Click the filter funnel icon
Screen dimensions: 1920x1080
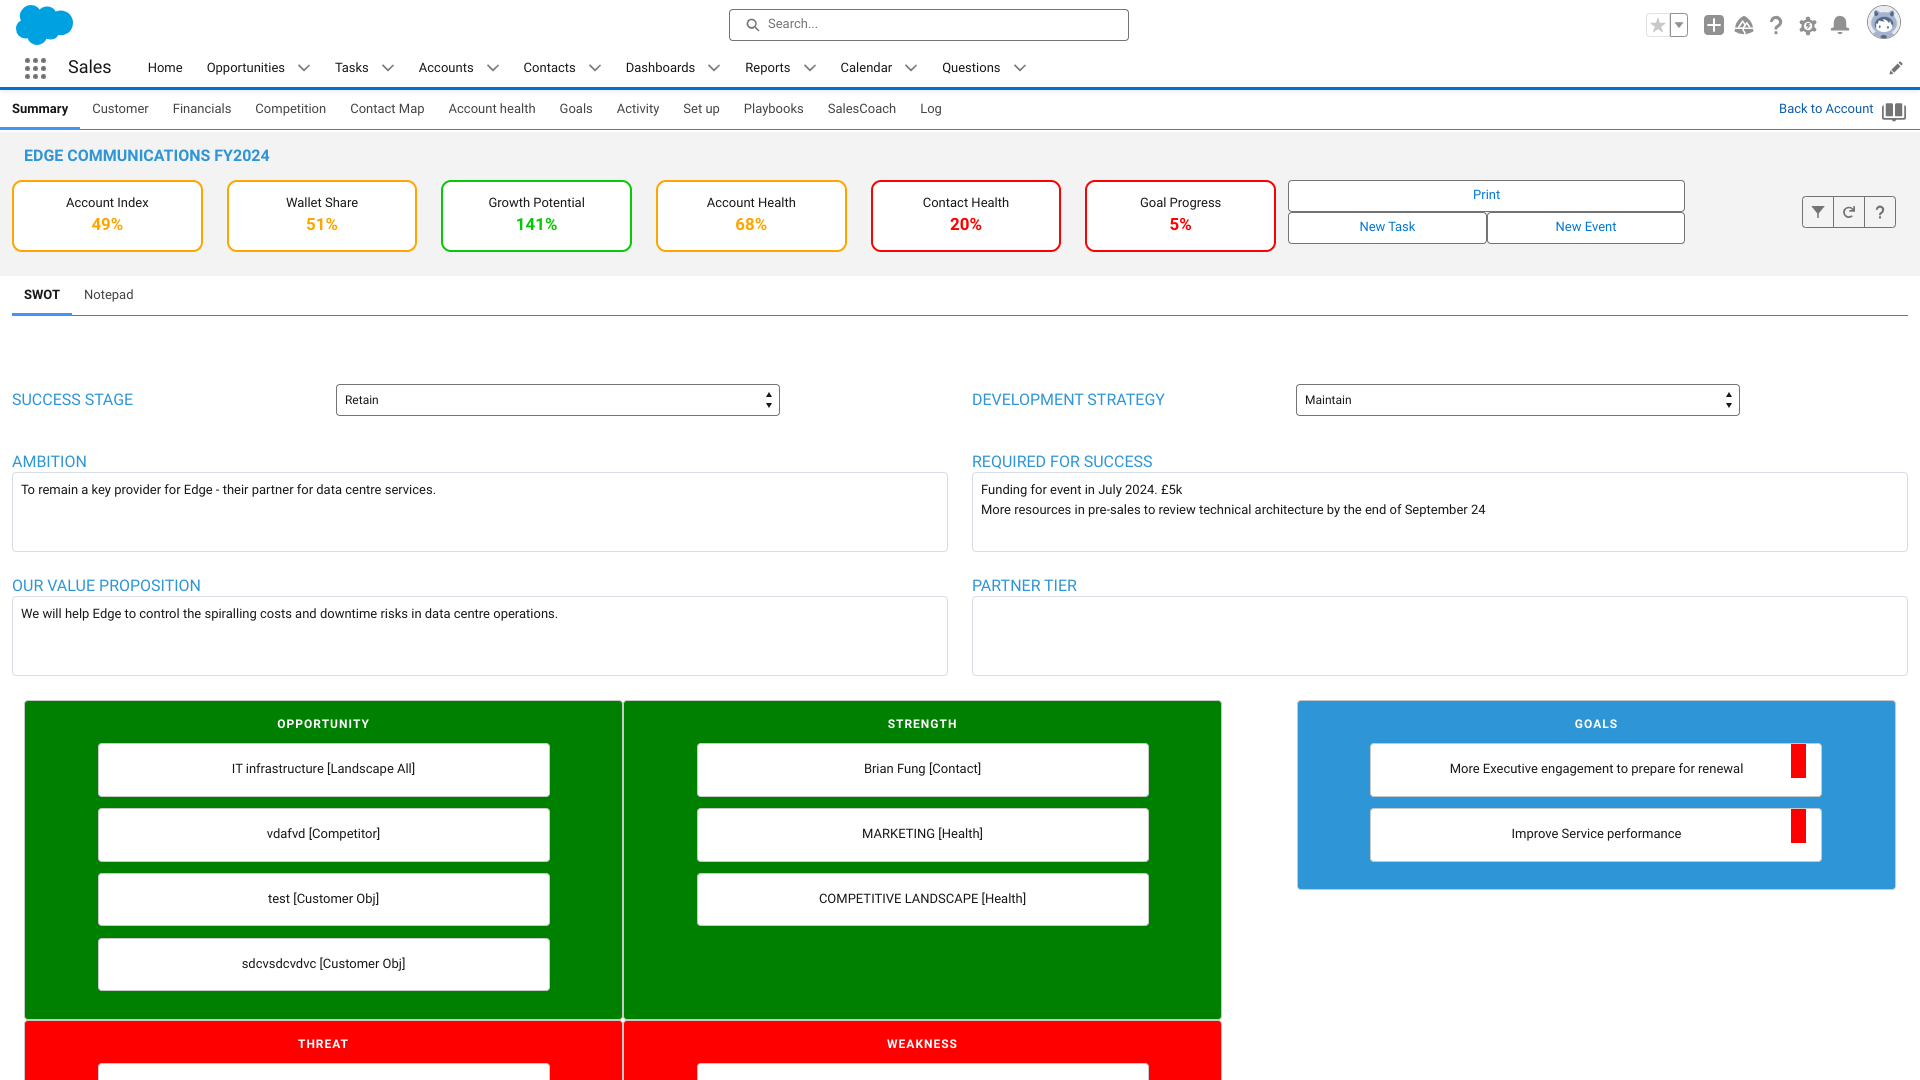(x=1817, y=212)
